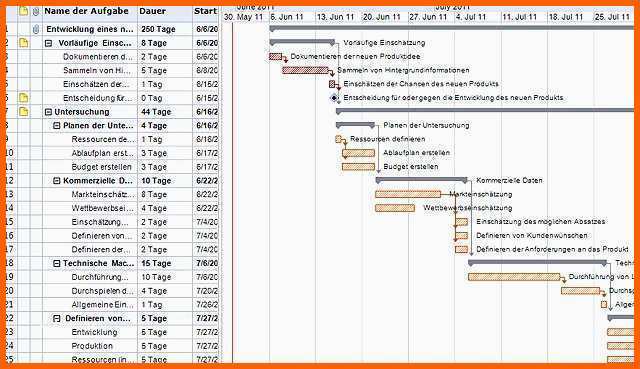Viewport: 640px width, 369px height.
Task: Select the Ablaufplan erst... task row
Action: 102,153
